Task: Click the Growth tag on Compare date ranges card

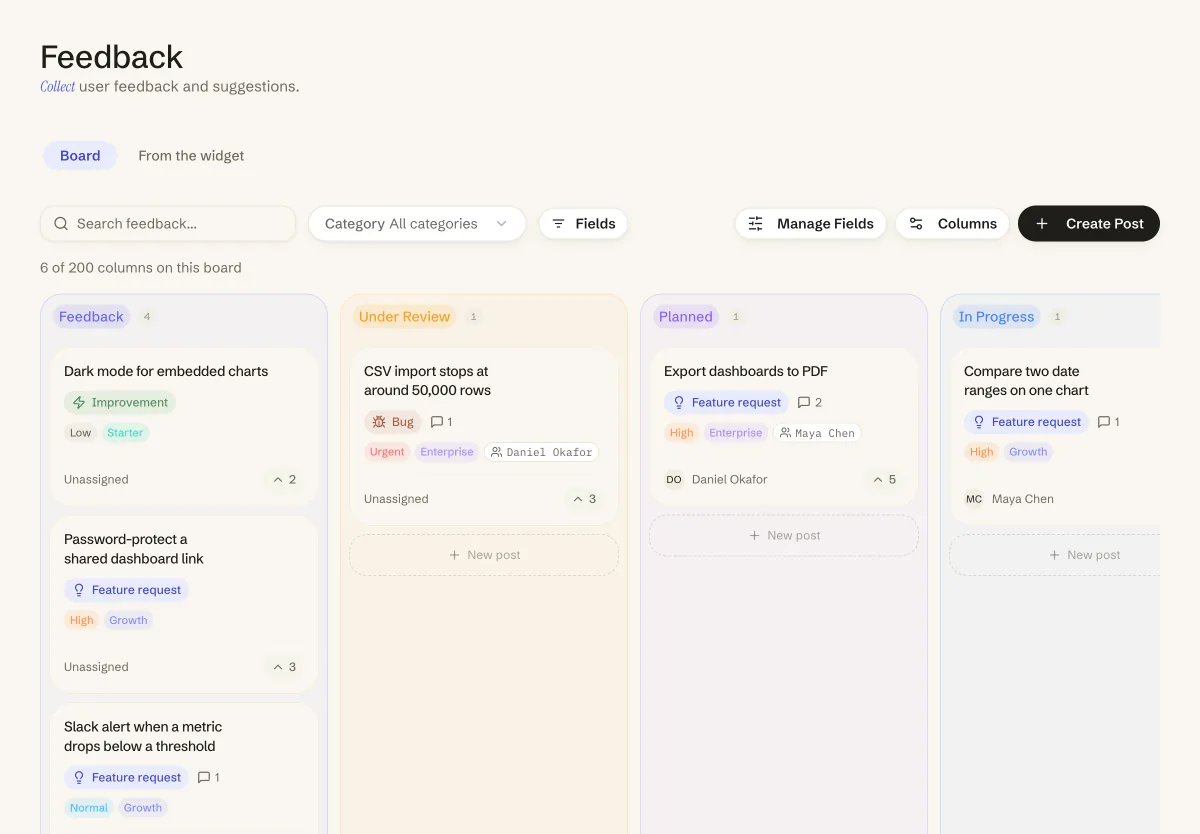Action: [1028, 452]
